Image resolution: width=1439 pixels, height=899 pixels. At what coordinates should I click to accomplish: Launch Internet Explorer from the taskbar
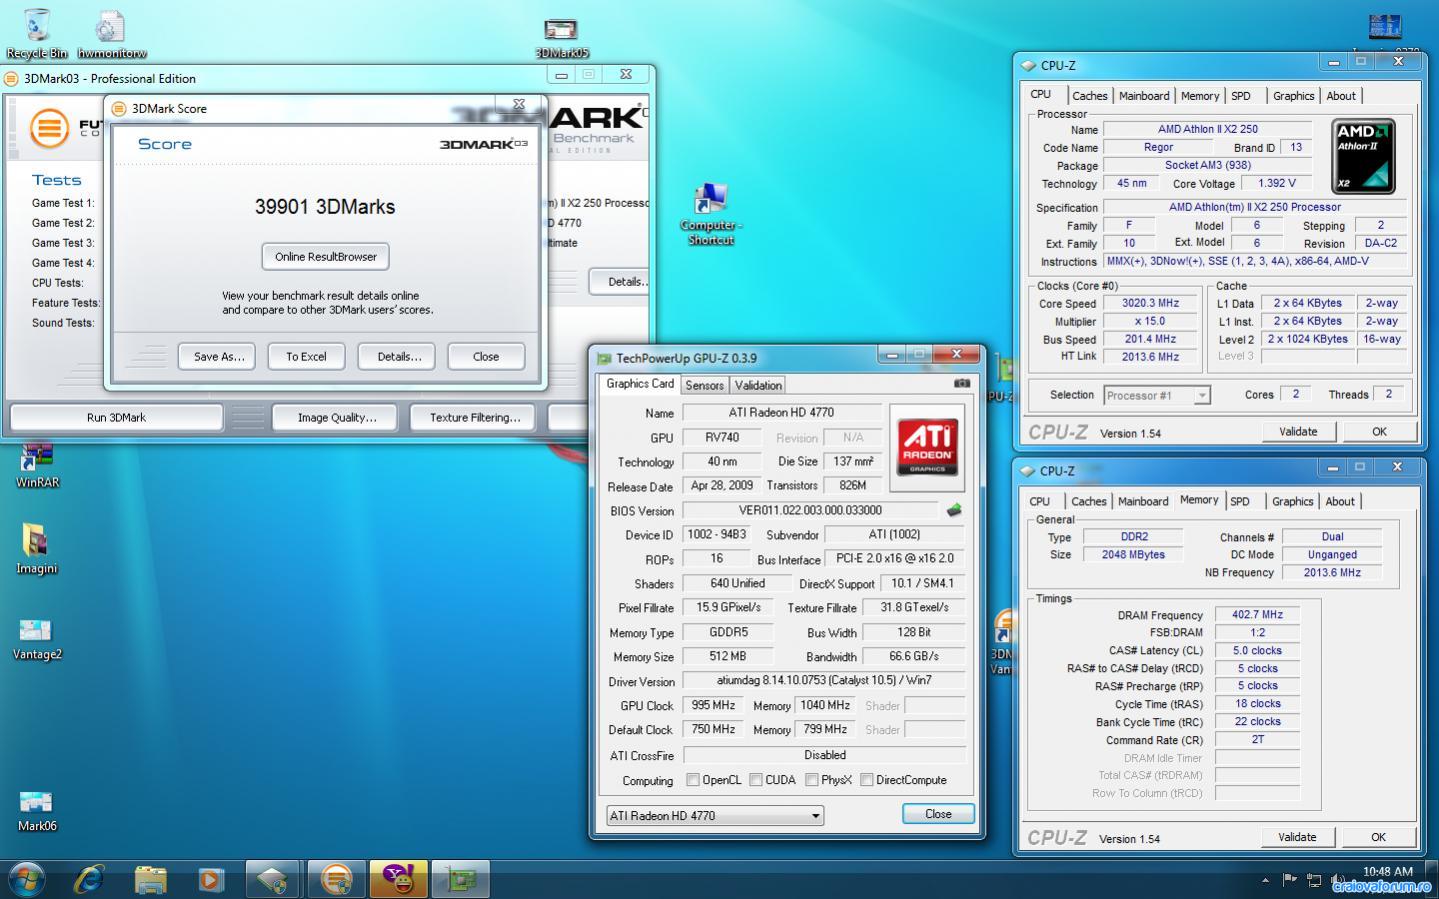pyautogui.click(x=89, y=879)
